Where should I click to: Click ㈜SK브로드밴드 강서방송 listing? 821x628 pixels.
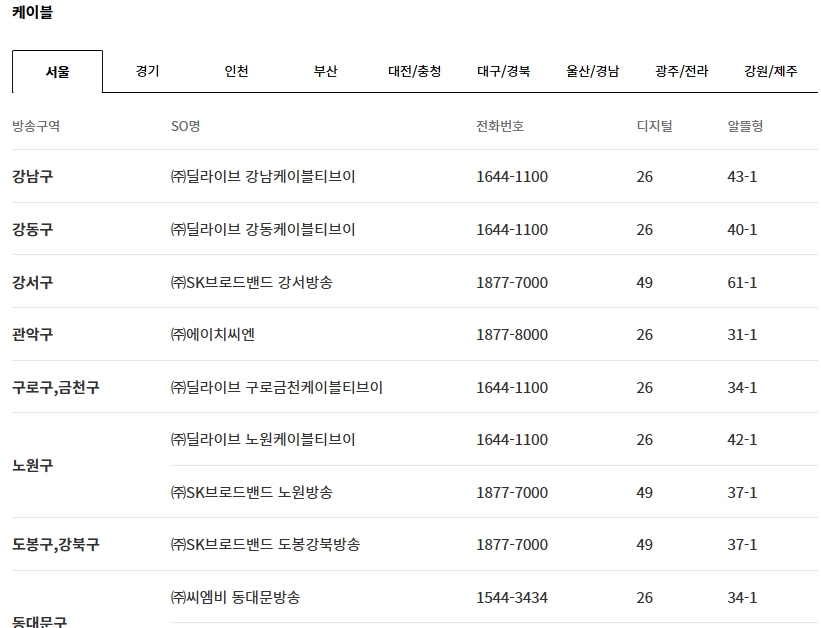click(x=253, y=281)
